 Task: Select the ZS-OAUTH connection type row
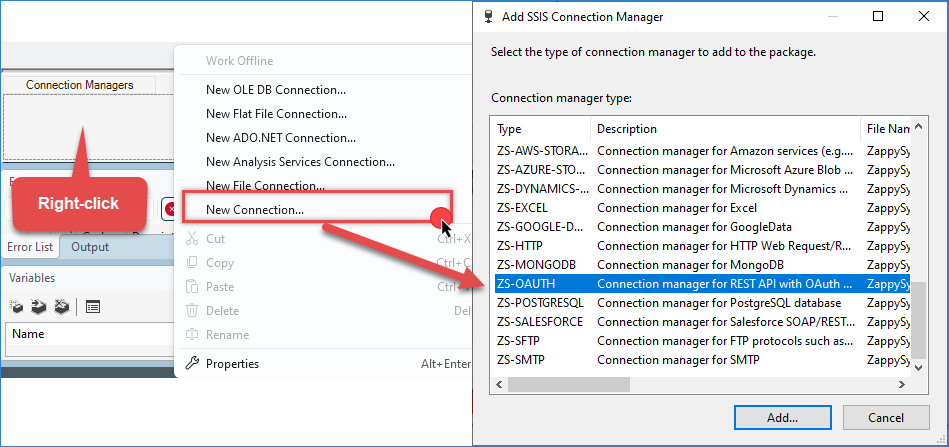point(680,284)
